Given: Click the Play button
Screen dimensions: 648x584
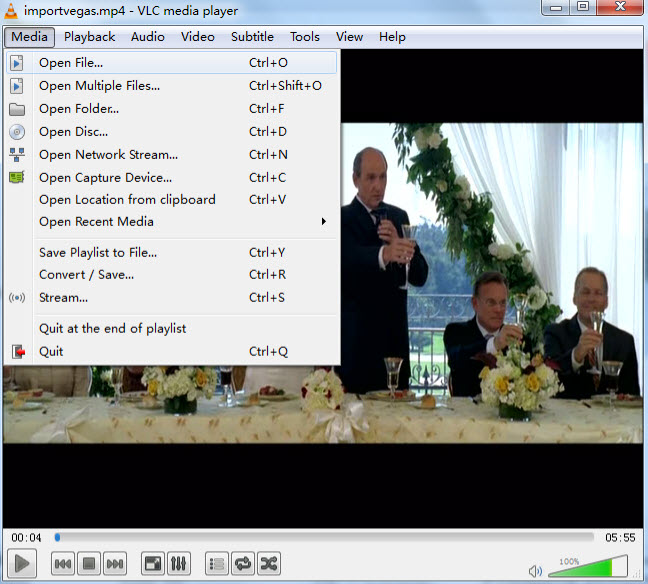Looking at the screenshot, I should pyautogui.click(x=21, y=563).
